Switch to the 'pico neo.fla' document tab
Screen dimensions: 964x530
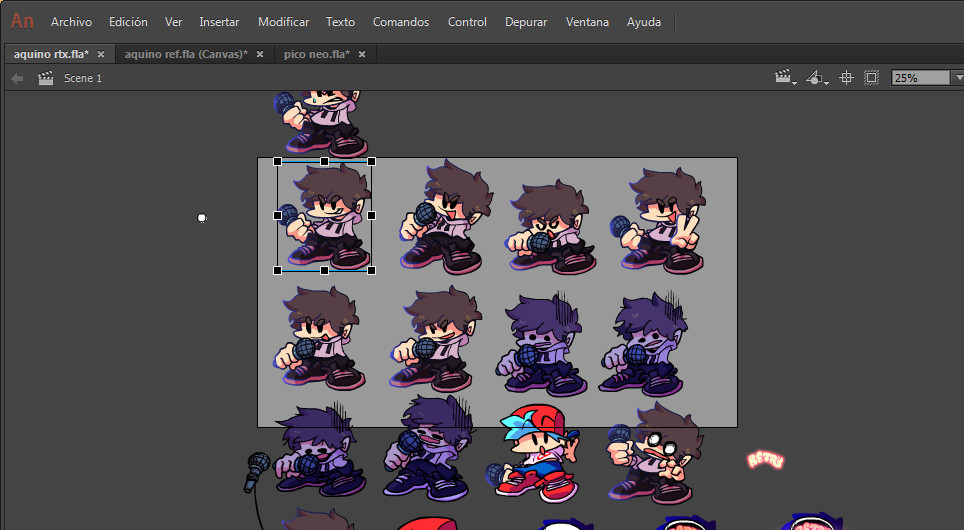(x=316, y=54)
